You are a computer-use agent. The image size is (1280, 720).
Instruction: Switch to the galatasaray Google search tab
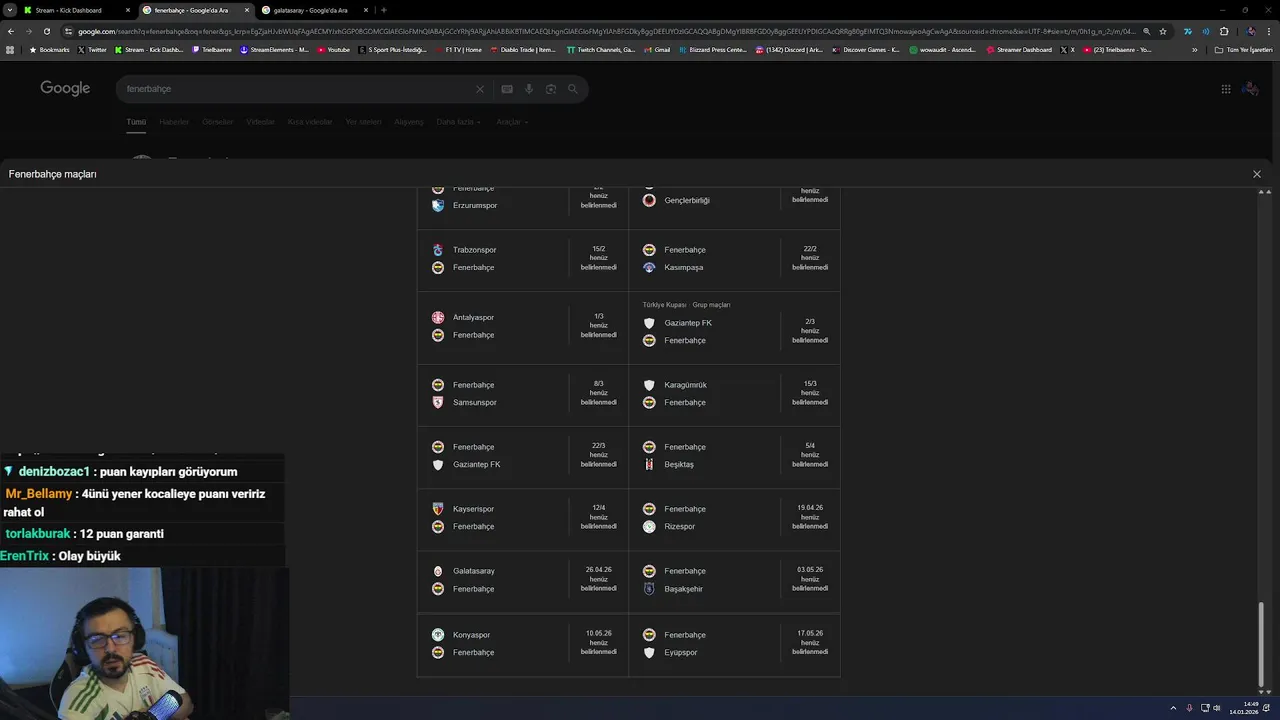click(315, 10)
